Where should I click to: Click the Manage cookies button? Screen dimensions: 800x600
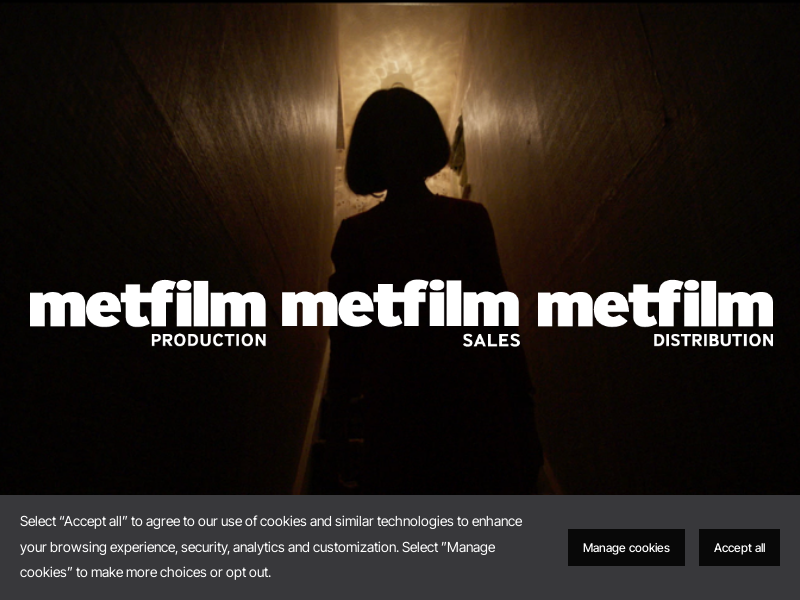(626, 547)
